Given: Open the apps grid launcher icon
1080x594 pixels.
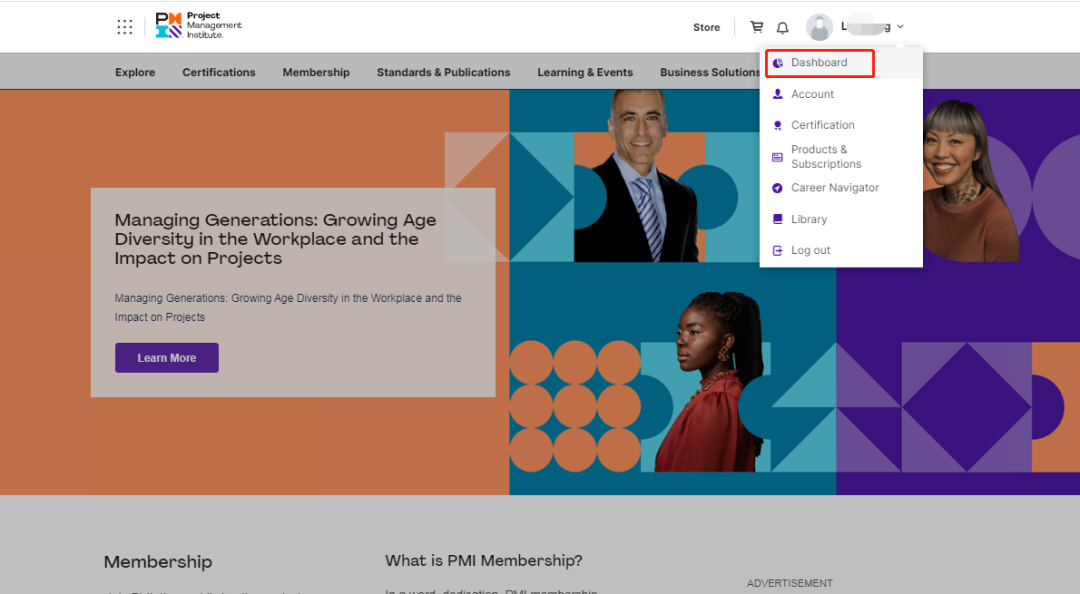Looking at the screenshot, I should [x=125, y=27].
